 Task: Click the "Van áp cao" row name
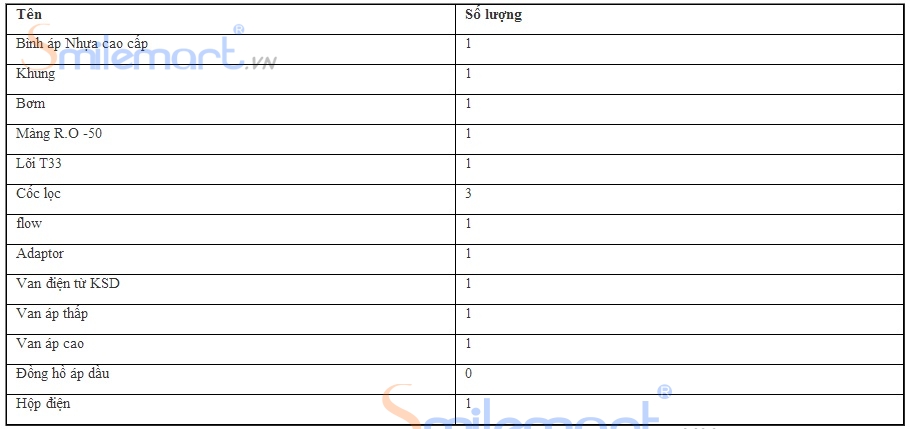coord(50,344)
